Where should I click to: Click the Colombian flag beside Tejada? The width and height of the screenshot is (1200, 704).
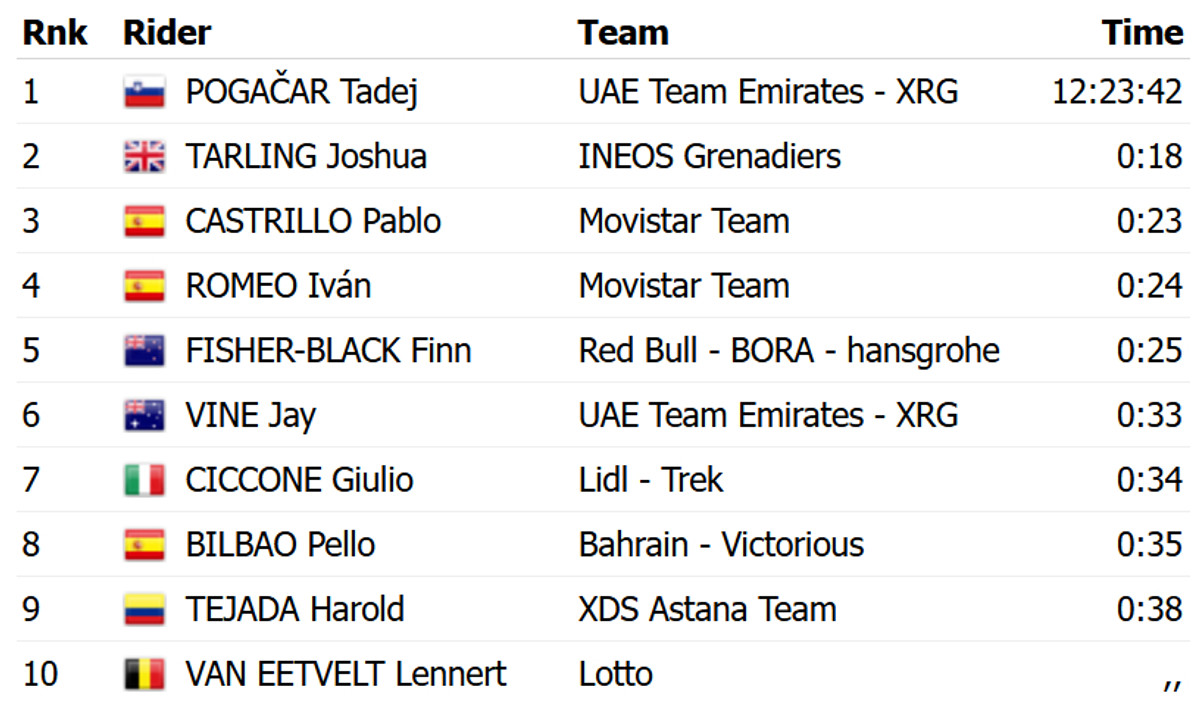[x=144, y=610]
